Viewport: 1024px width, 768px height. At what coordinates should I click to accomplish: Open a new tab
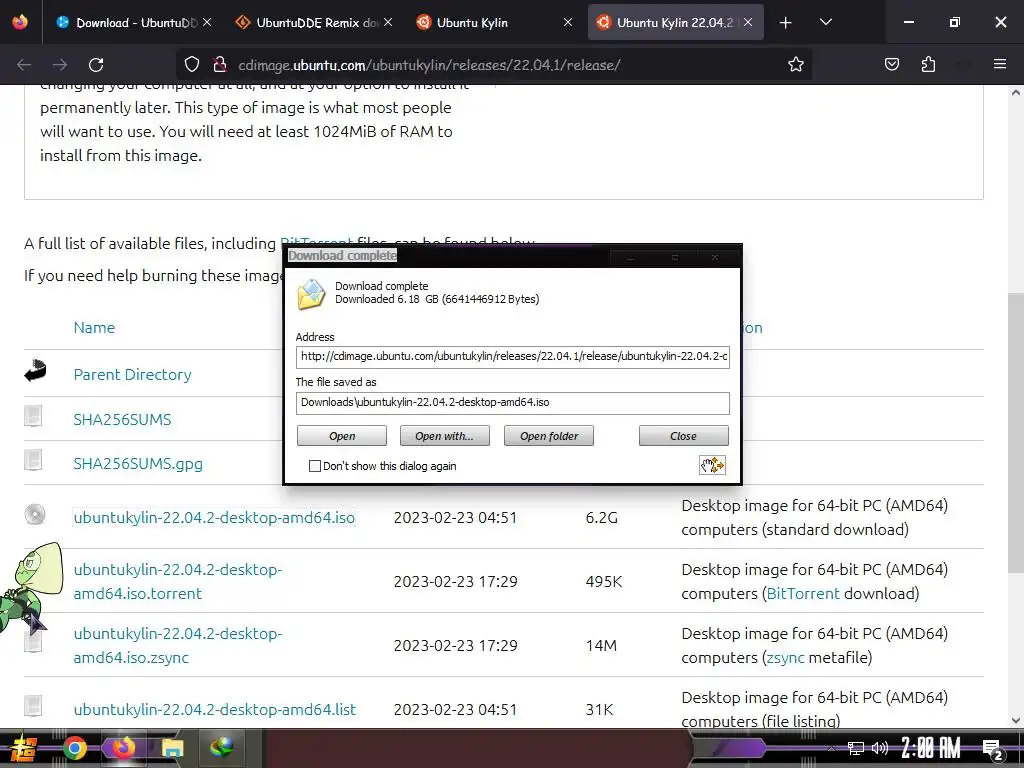(786, 23)
